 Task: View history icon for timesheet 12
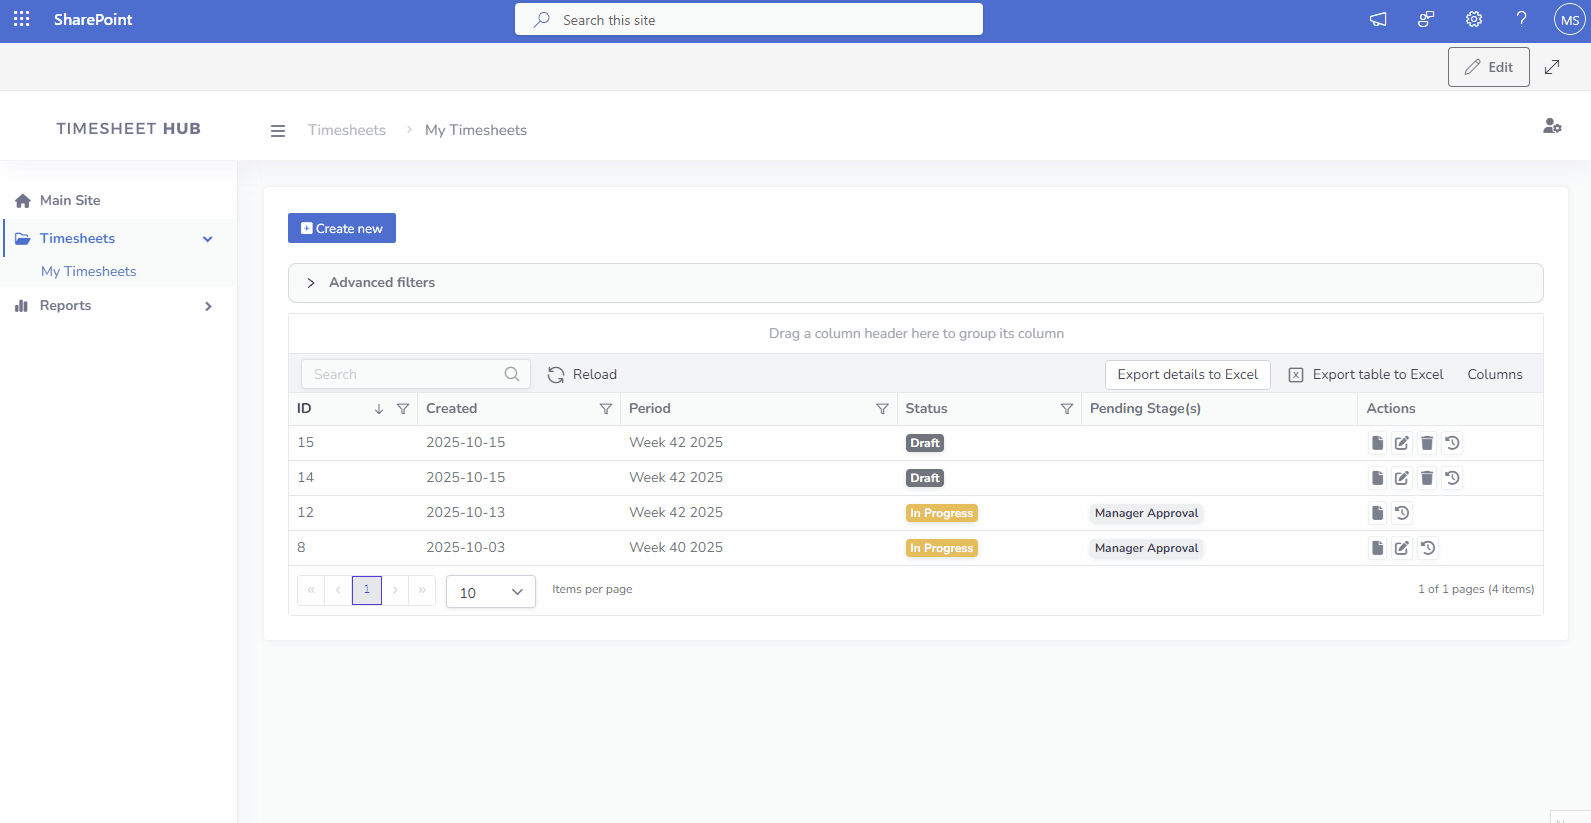[1402, 513]
